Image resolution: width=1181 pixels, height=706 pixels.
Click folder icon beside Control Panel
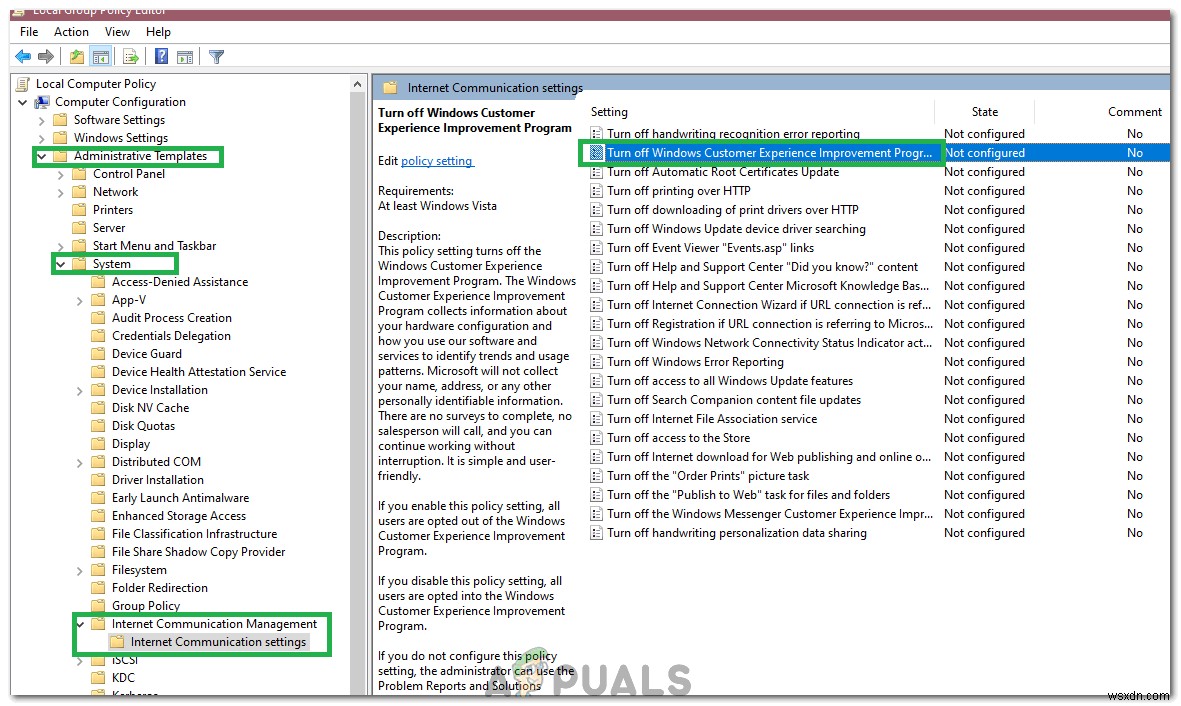pyautogui.click(x=79, y=174)
